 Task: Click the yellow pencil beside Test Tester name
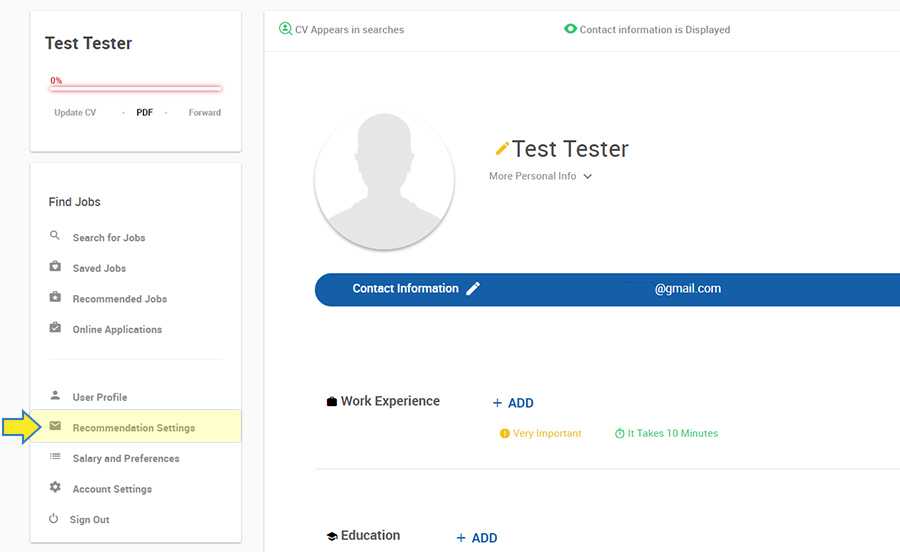pos(502,149)
